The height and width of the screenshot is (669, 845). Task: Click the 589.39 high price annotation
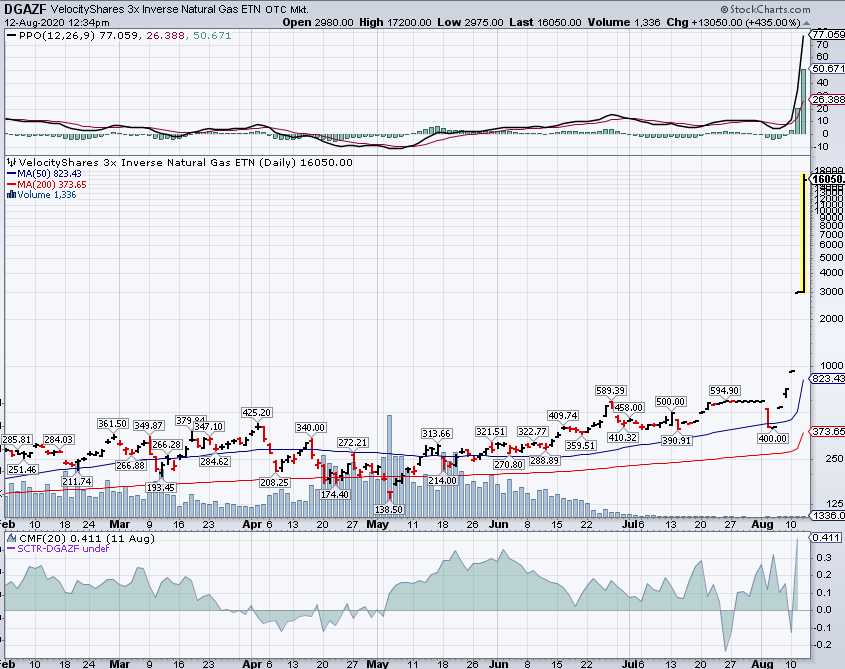pyautogui.click(x=610, y=391)
